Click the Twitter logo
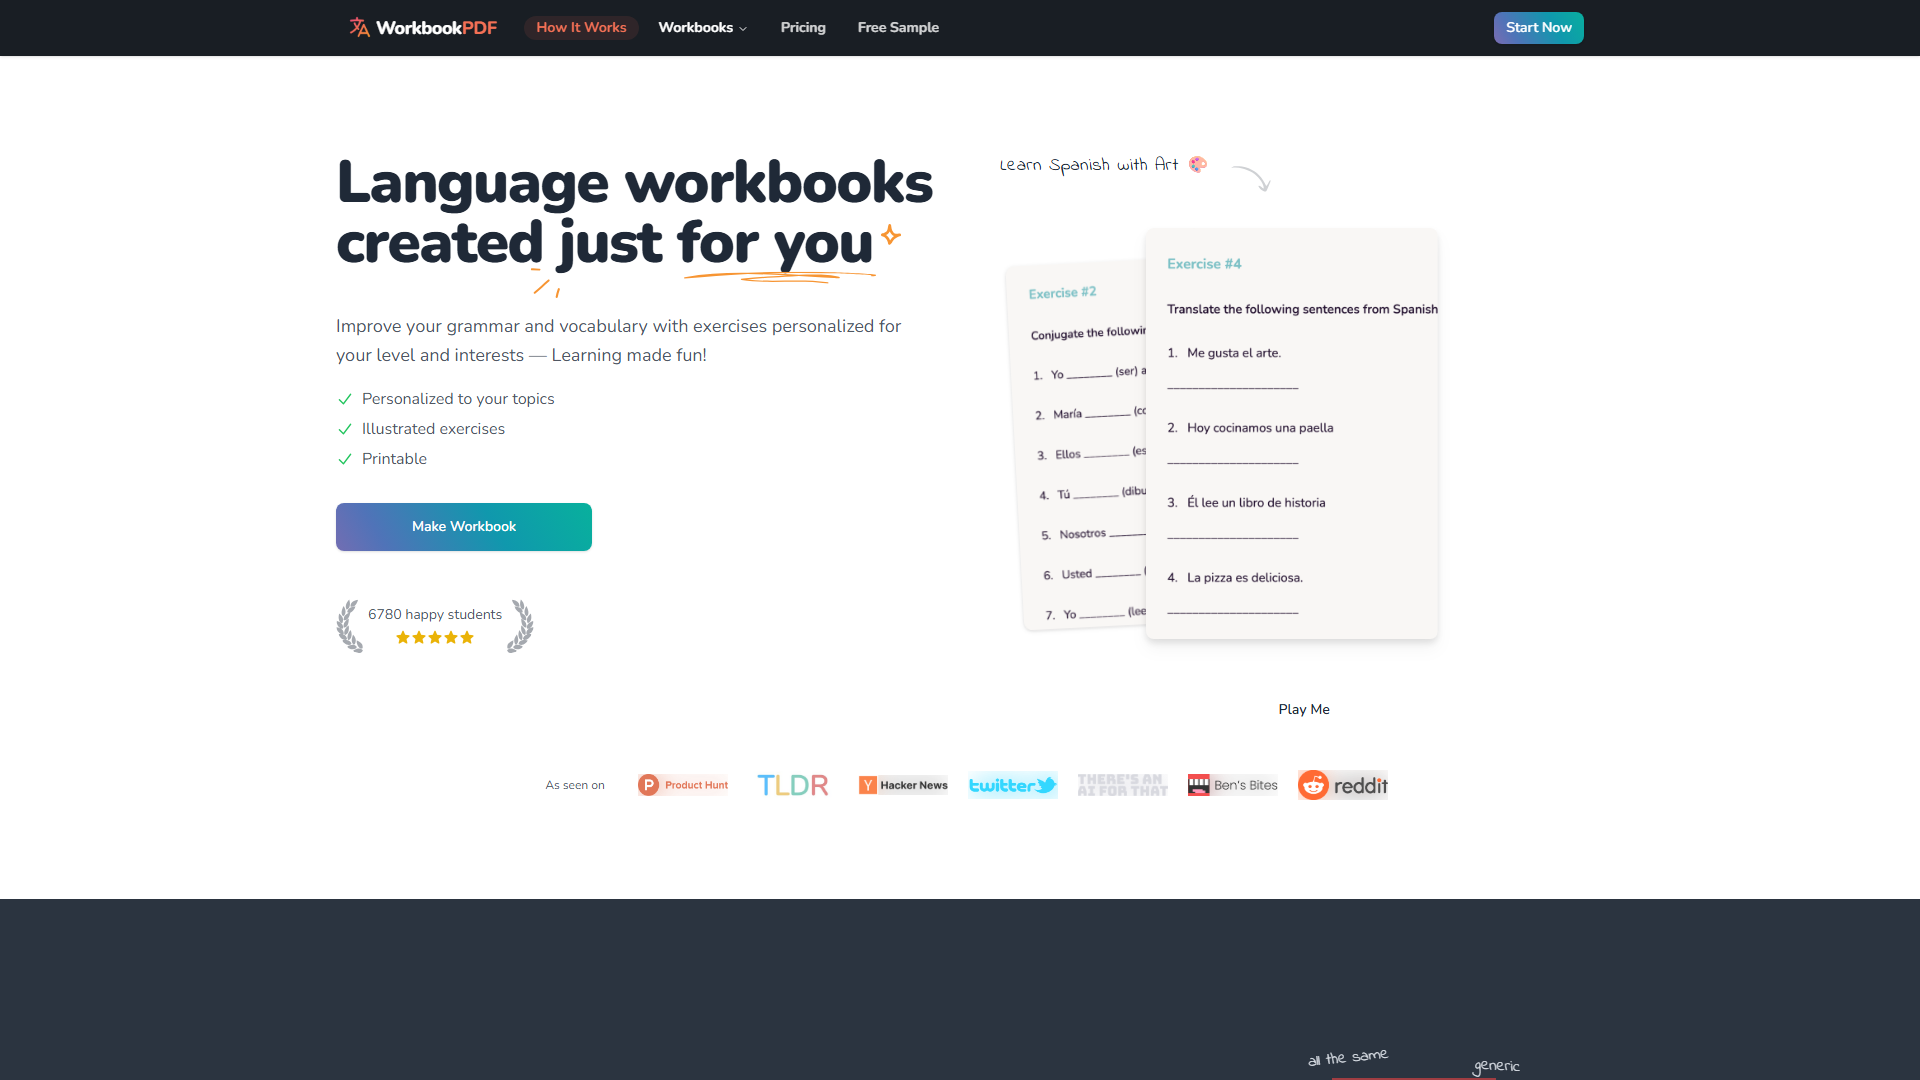Screen dimensions: 1920x1080 1012,785
